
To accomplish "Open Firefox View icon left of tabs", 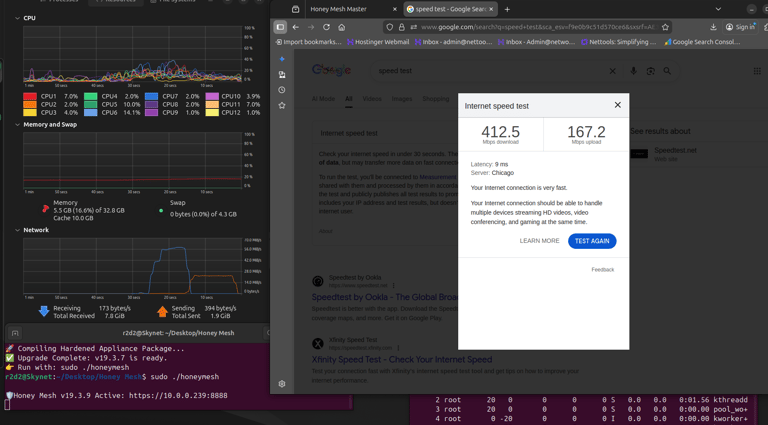I will point(295,9).
